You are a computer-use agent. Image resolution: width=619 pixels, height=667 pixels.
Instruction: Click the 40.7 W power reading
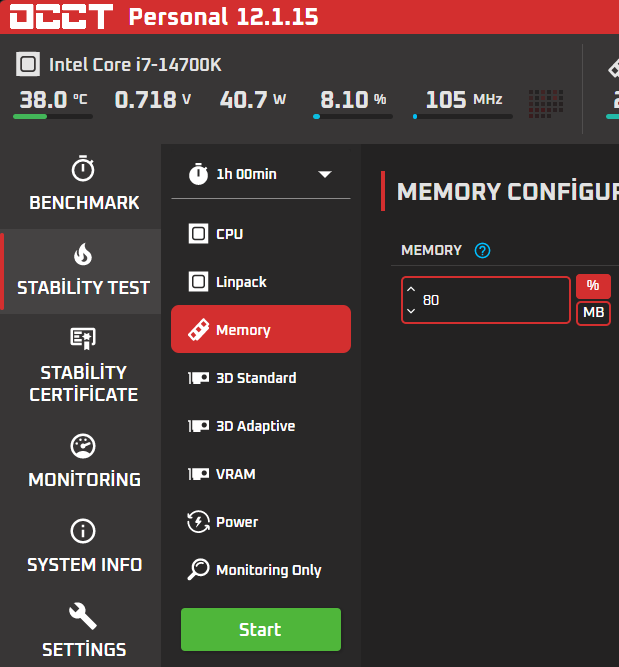click(x=253, y=100)
